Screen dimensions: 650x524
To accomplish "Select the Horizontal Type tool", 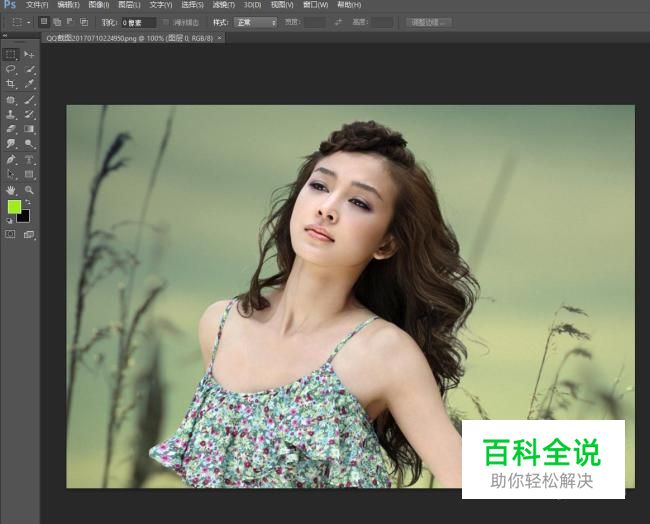I will 29,159.
